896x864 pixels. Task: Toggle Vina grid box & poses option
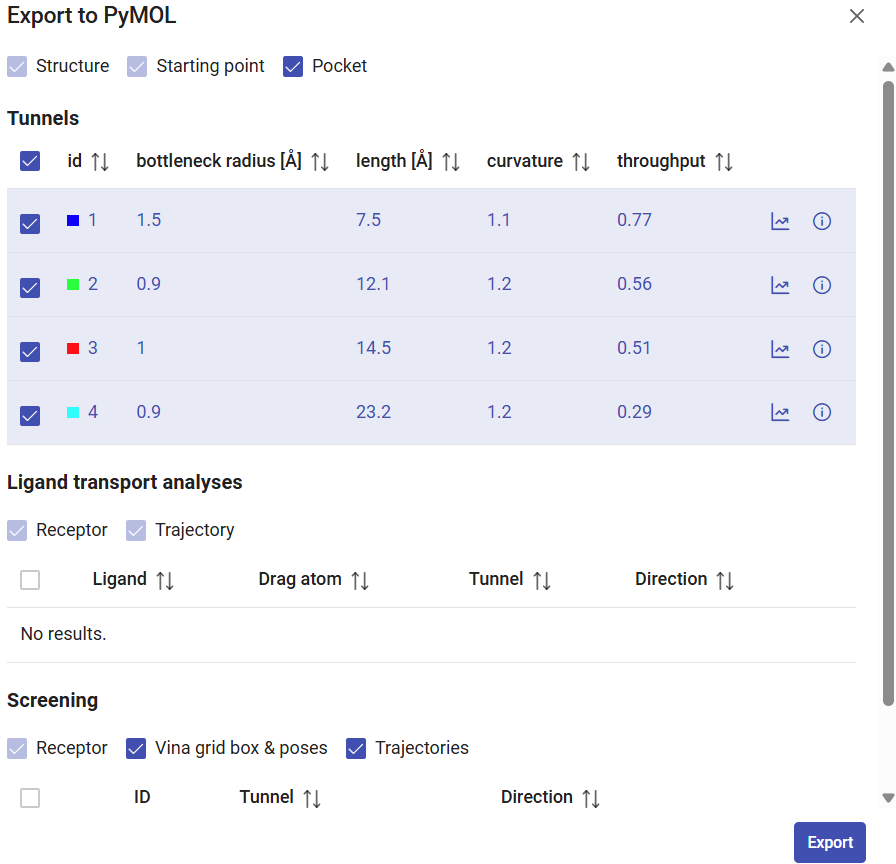click(x=137, y=749)
